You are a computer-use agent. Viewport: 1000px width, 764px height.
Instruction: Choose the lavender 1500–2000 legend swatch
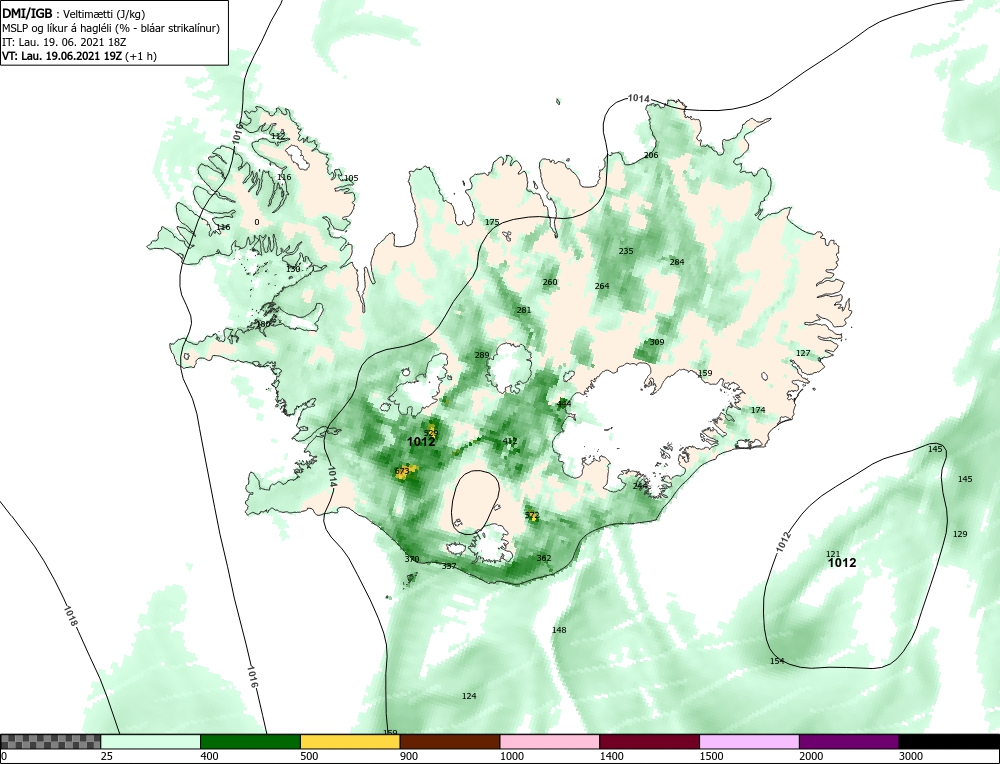tap(749, 741)
